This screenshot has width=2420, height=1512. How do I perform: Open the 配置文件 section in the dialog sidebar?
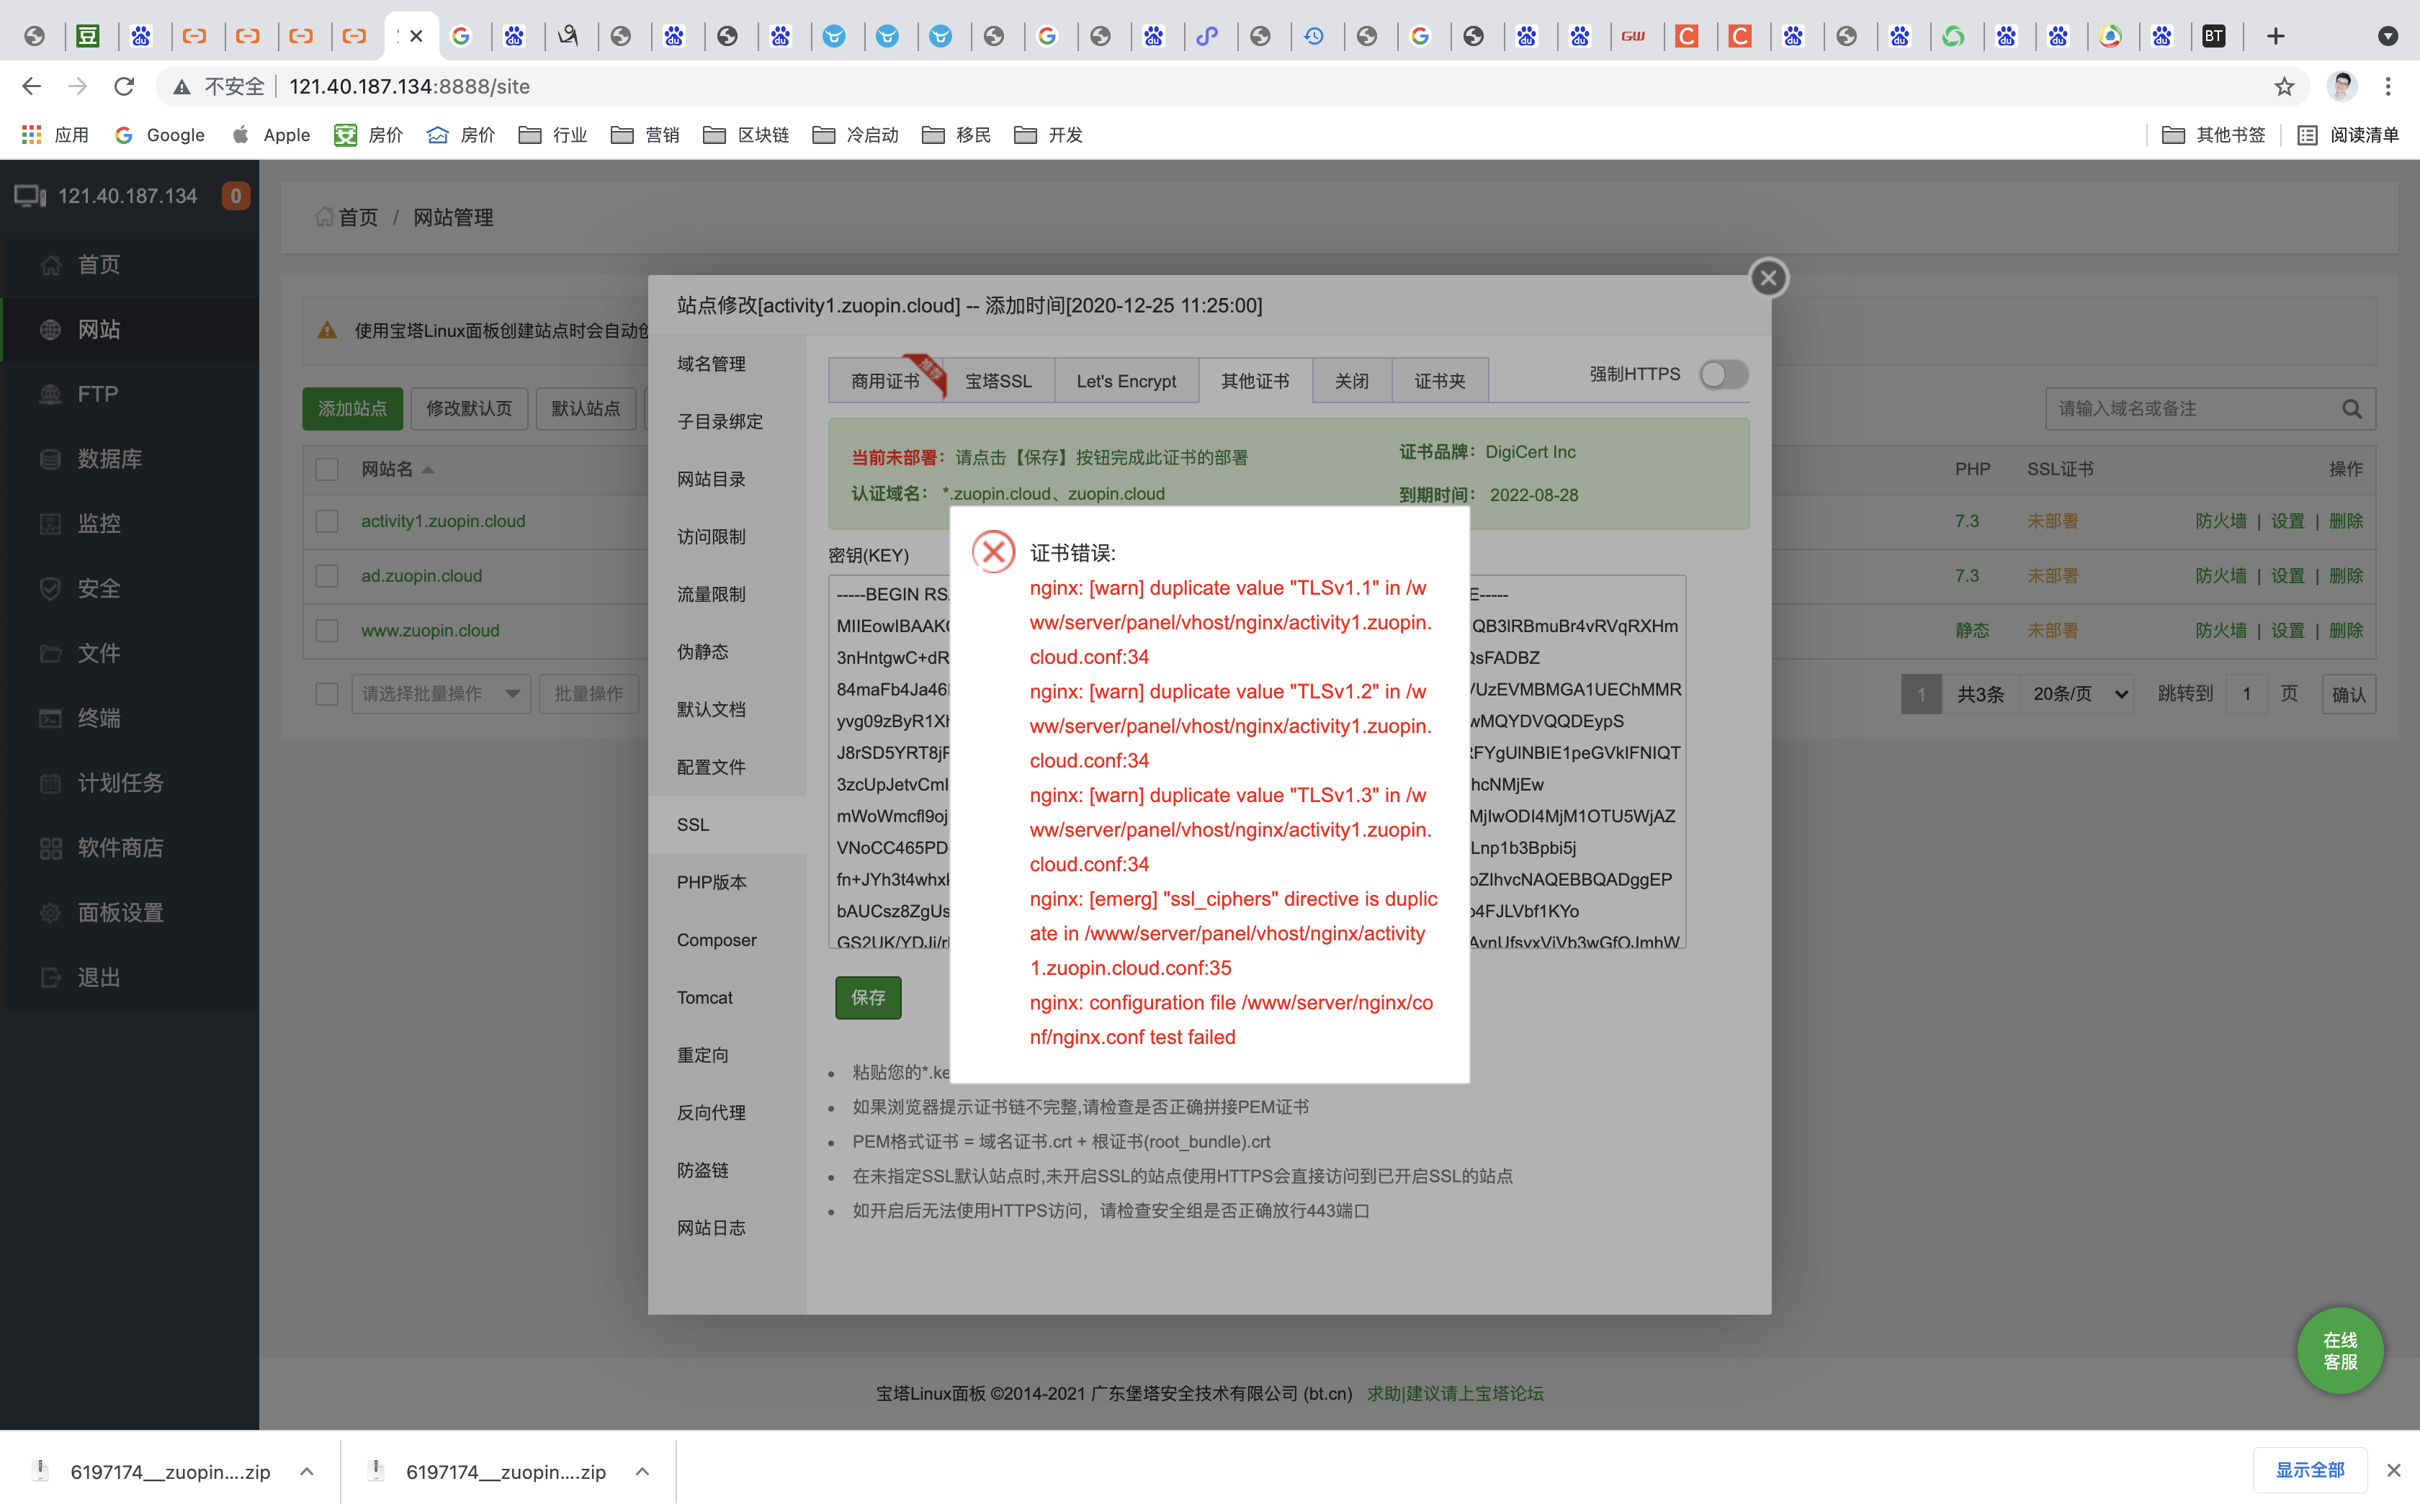(x=711, y=767)
